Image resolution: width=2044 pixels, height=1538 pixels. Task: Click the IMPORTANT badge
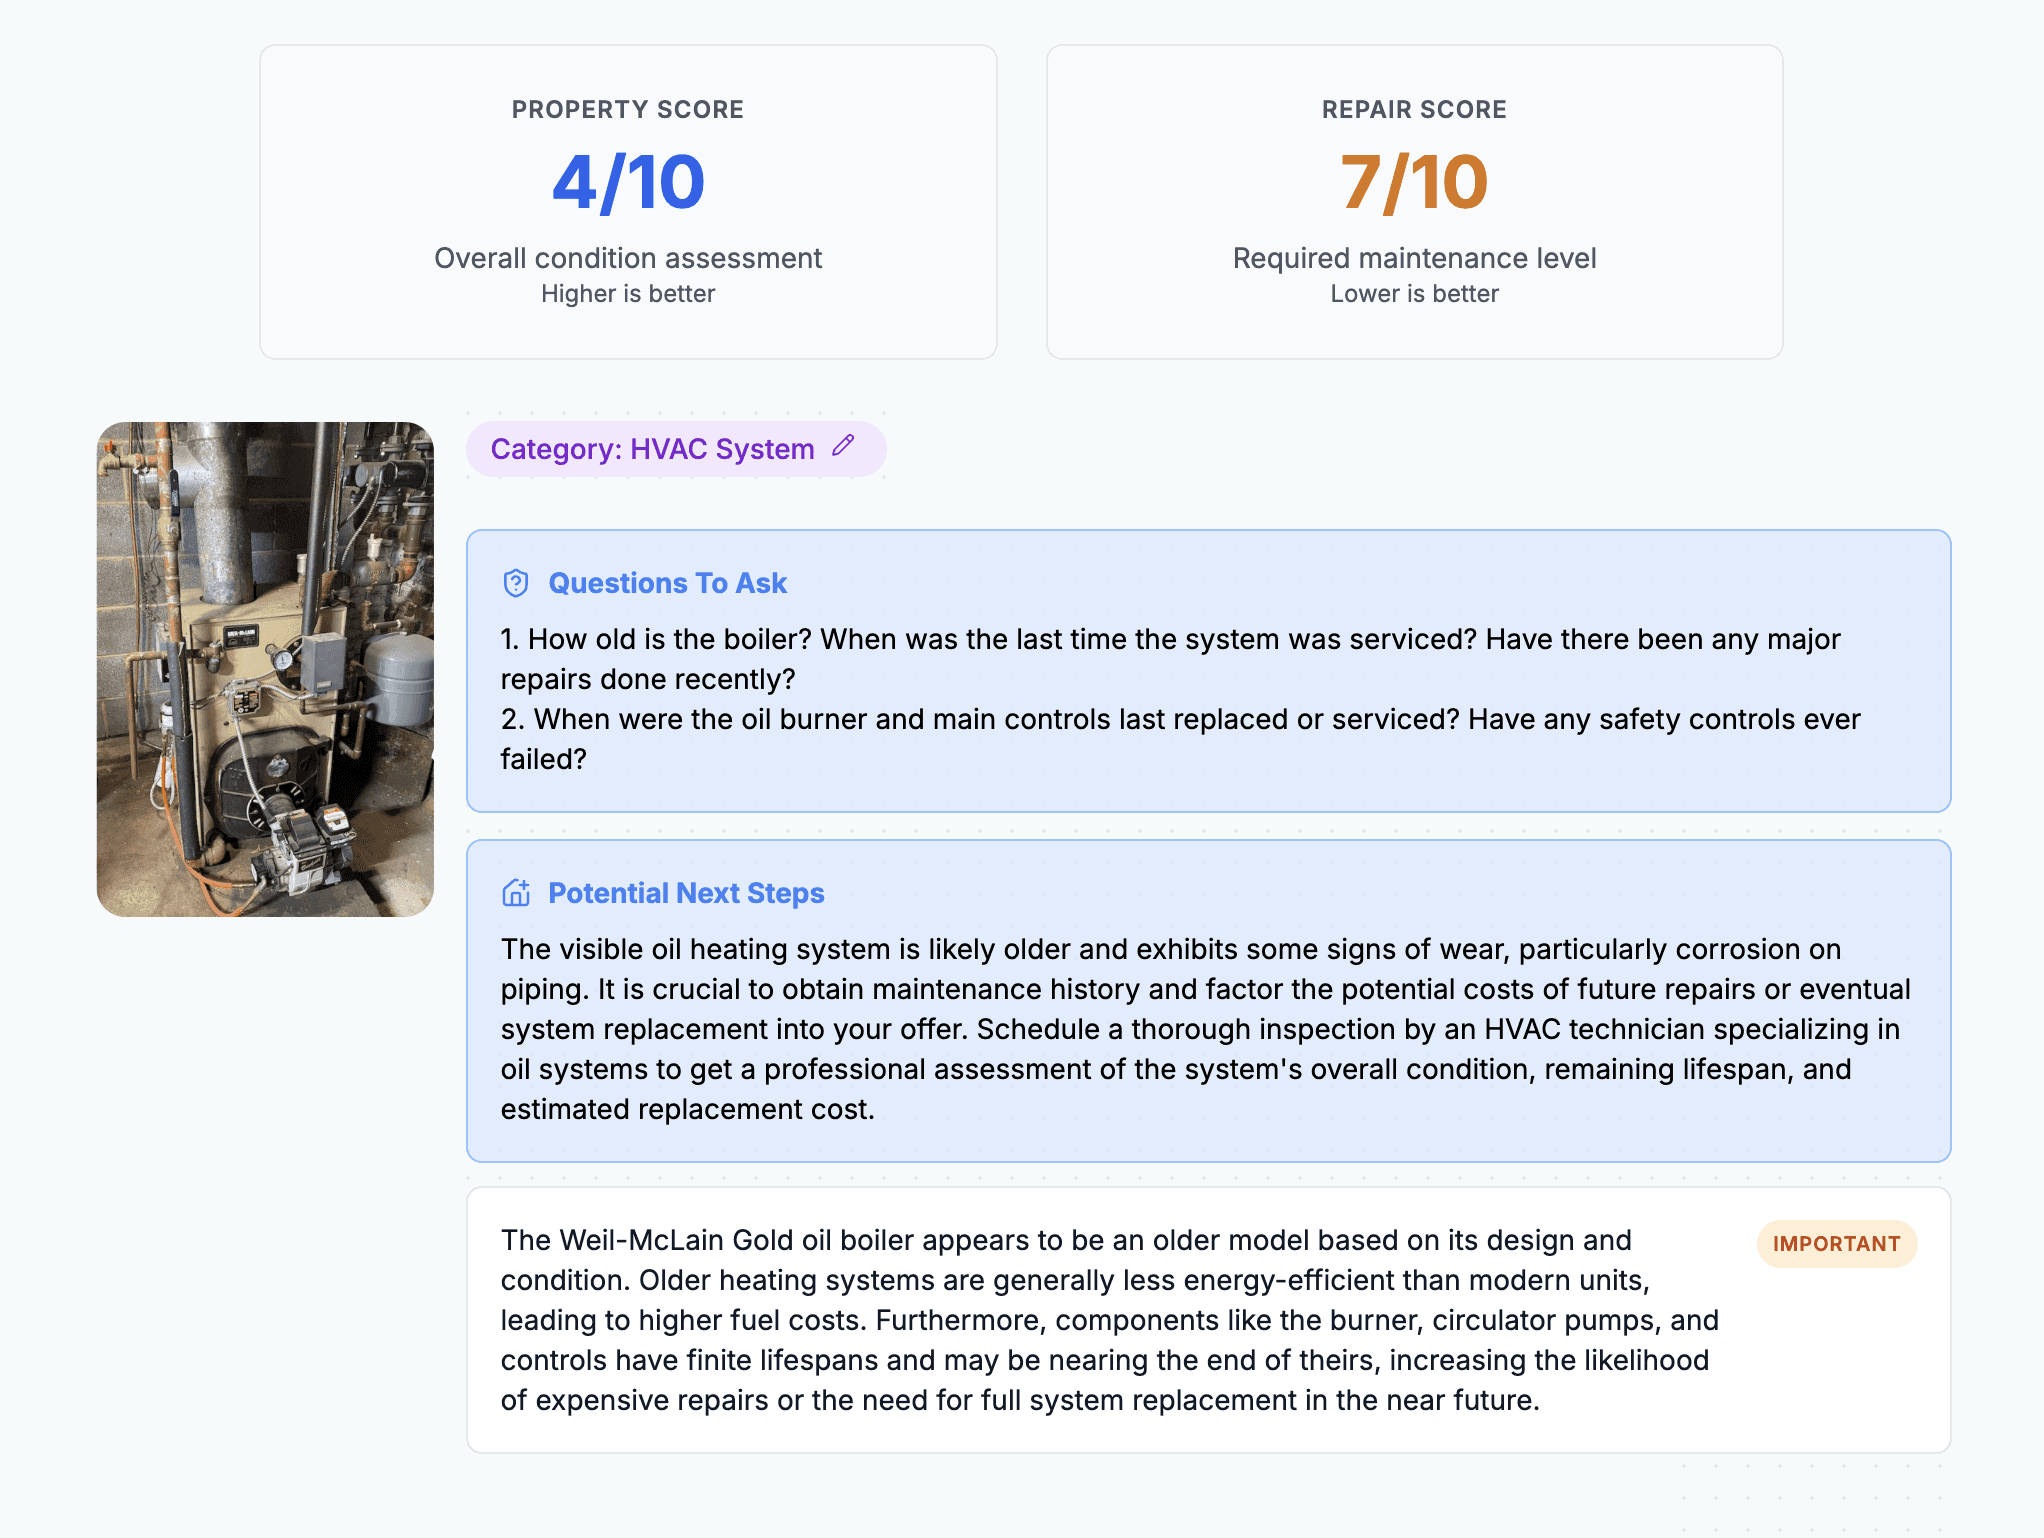1836,1244
